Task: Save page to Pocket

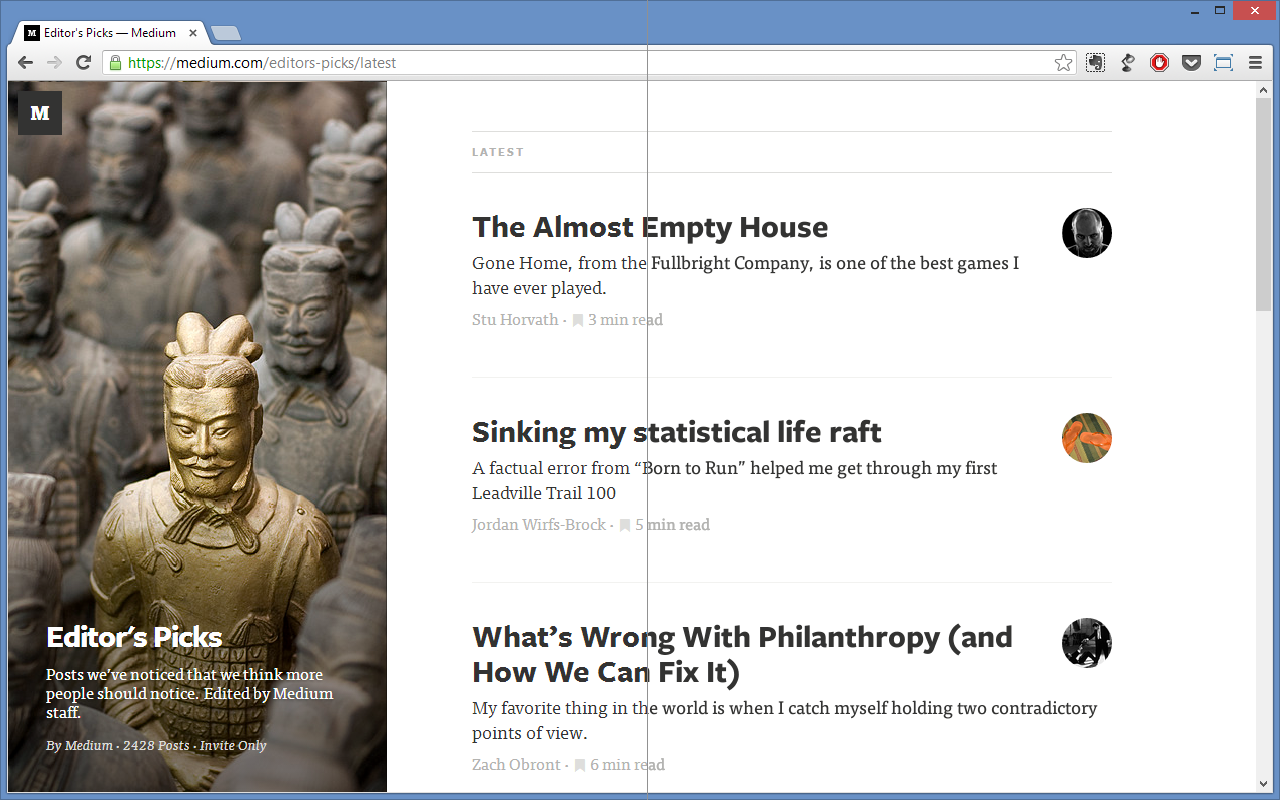Action: 1191,63
